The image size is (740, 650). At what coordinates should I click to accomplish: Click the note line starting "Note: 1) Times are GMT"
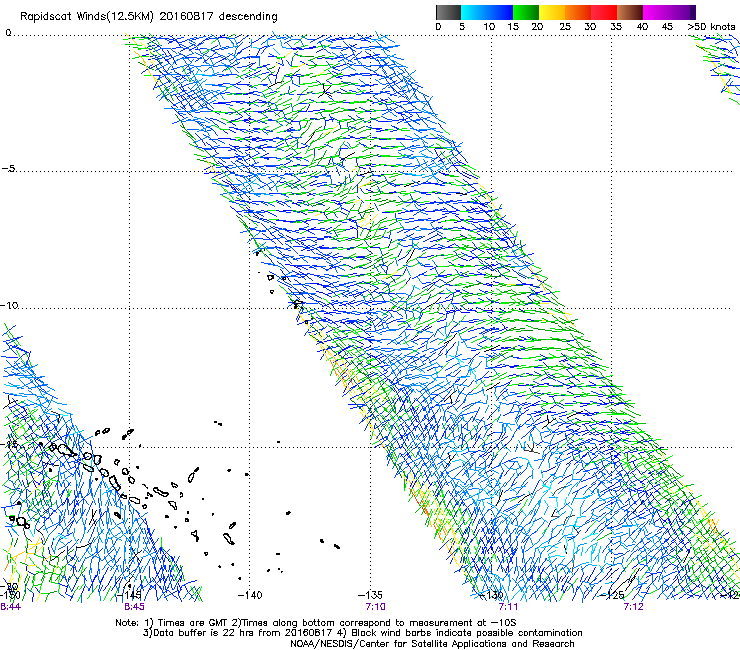click(316, 623)
